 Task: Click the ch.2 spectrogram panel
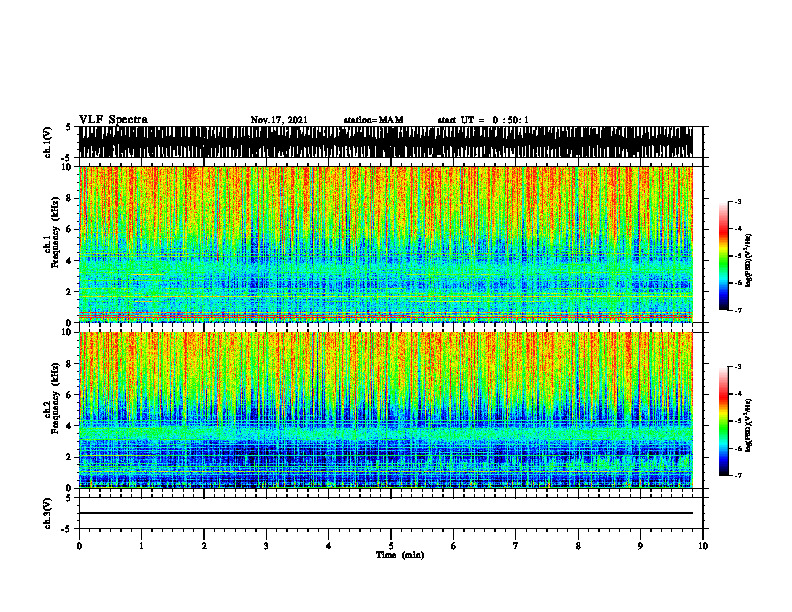point(385,410)
